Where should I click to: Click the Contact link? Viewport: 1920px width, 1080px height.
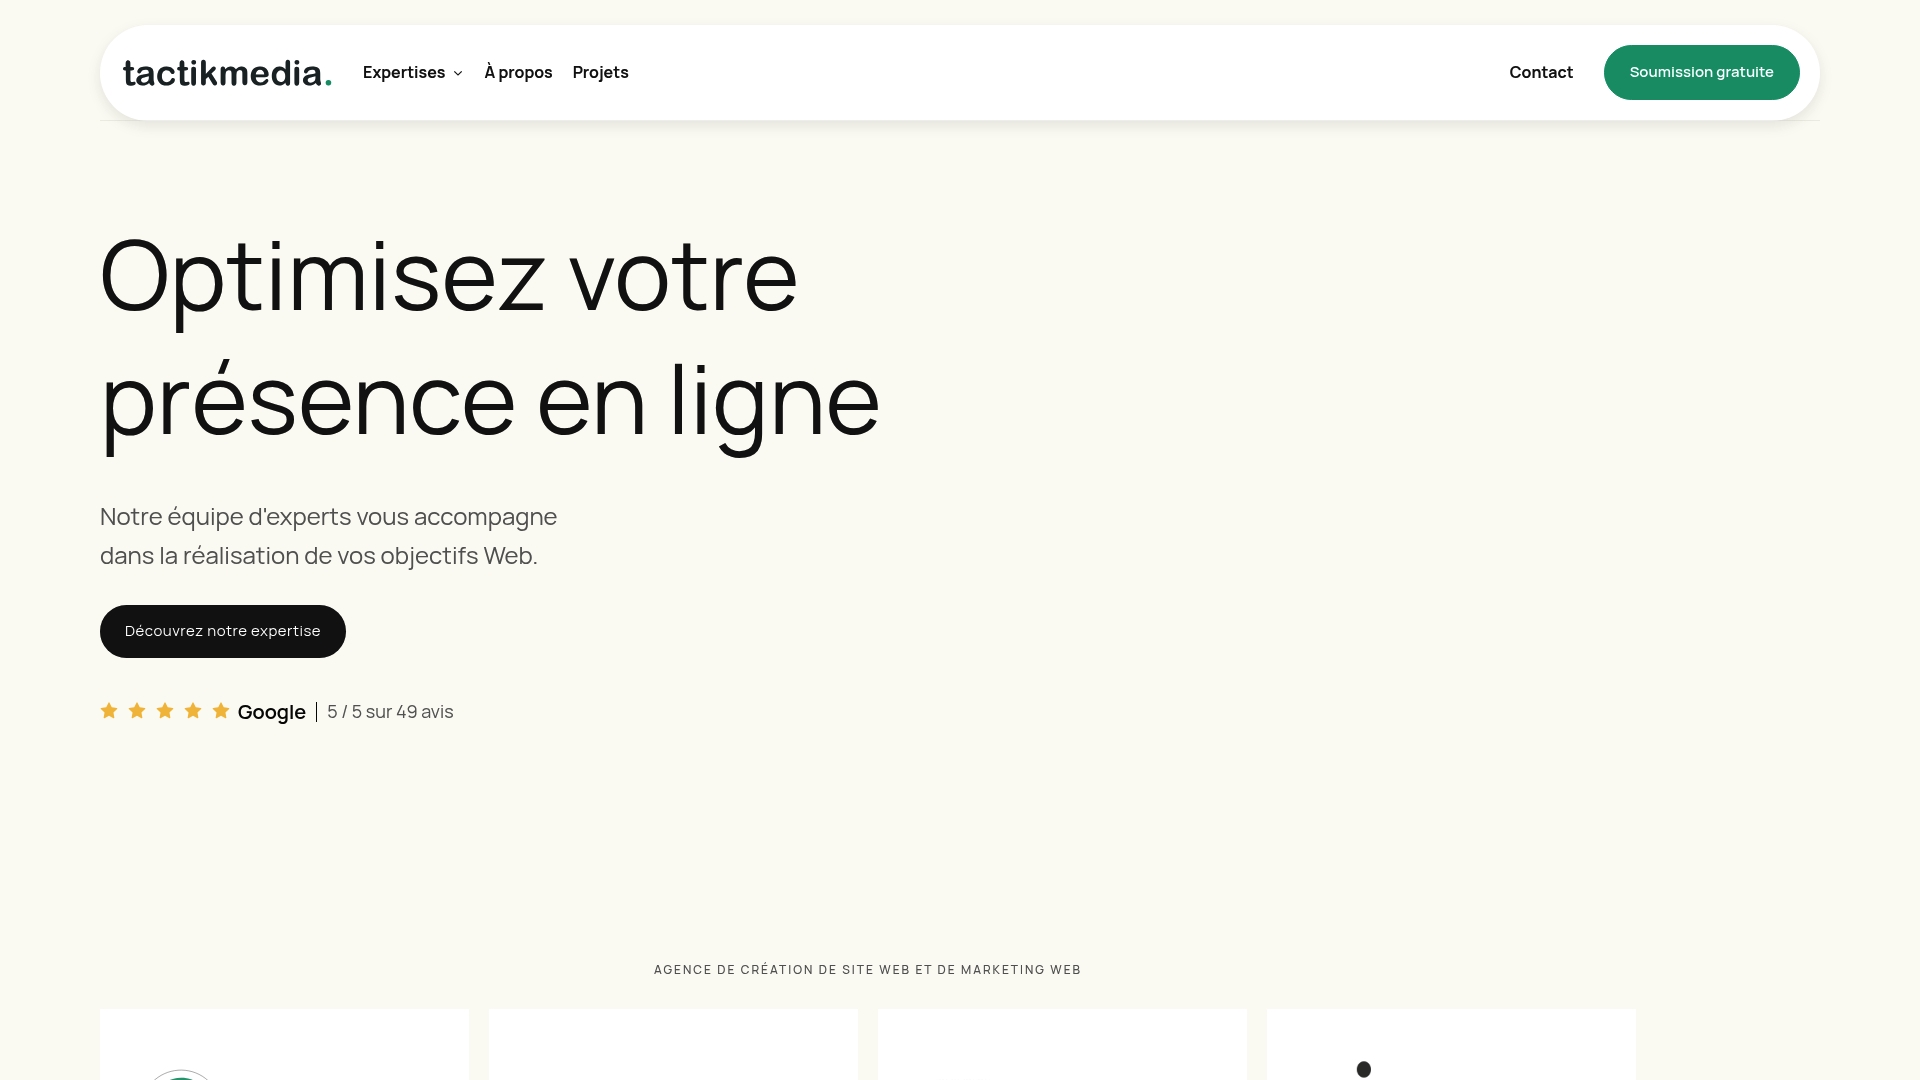(x=1540, y=72)
